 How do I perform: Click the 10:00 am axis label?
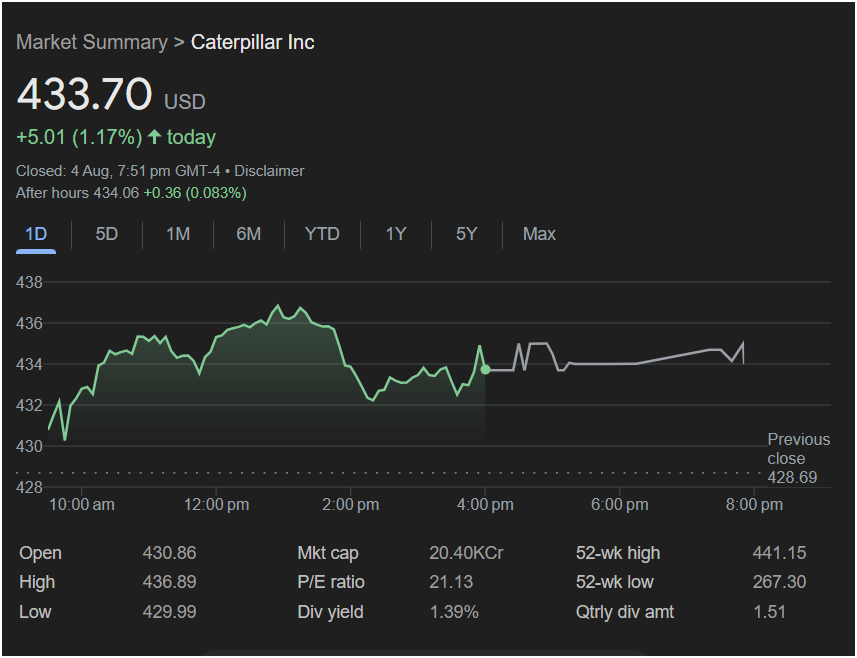click(x=82, y=504)
